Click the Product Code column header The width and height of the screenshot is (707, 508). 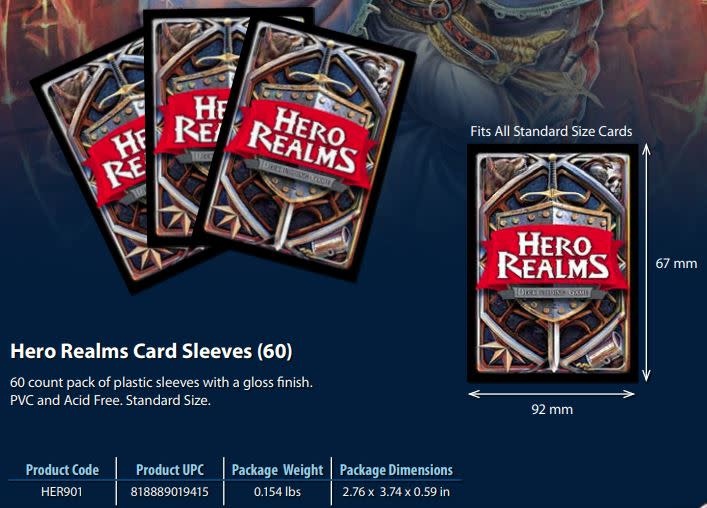click(x=62, y=470)
